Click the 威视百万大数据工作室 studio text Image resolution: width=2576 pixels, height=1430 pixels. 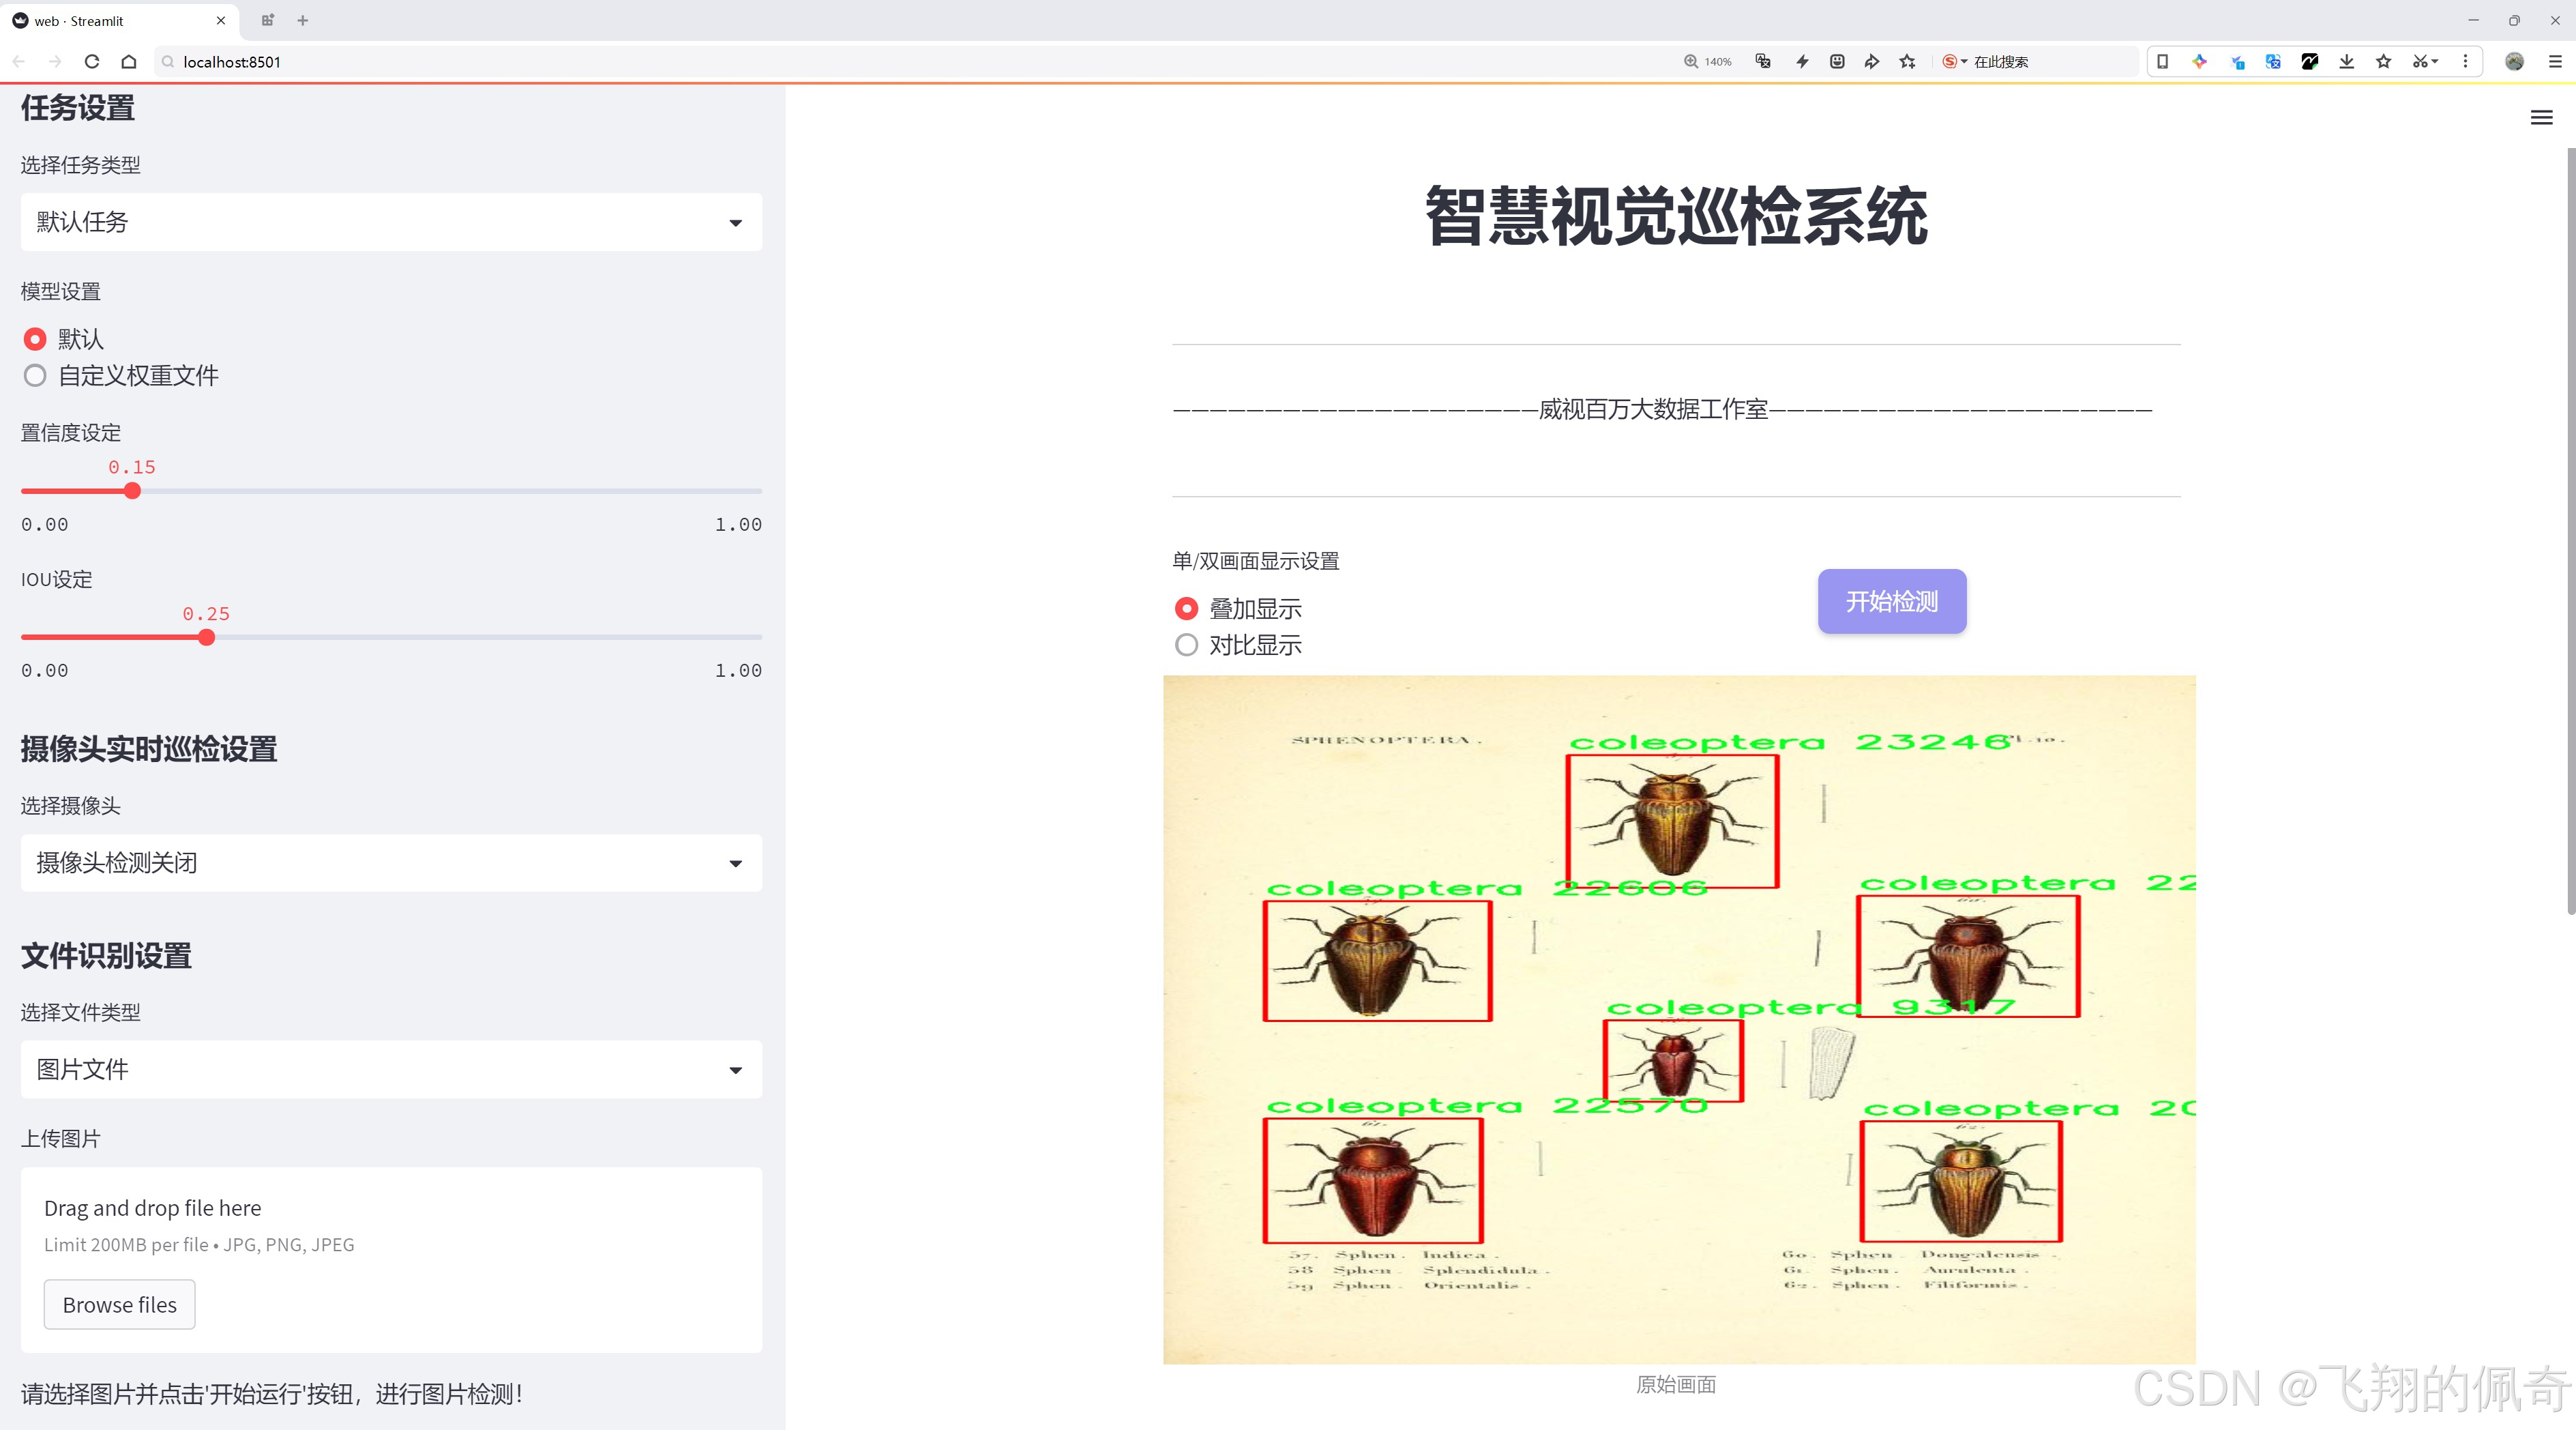(1654, 410)
